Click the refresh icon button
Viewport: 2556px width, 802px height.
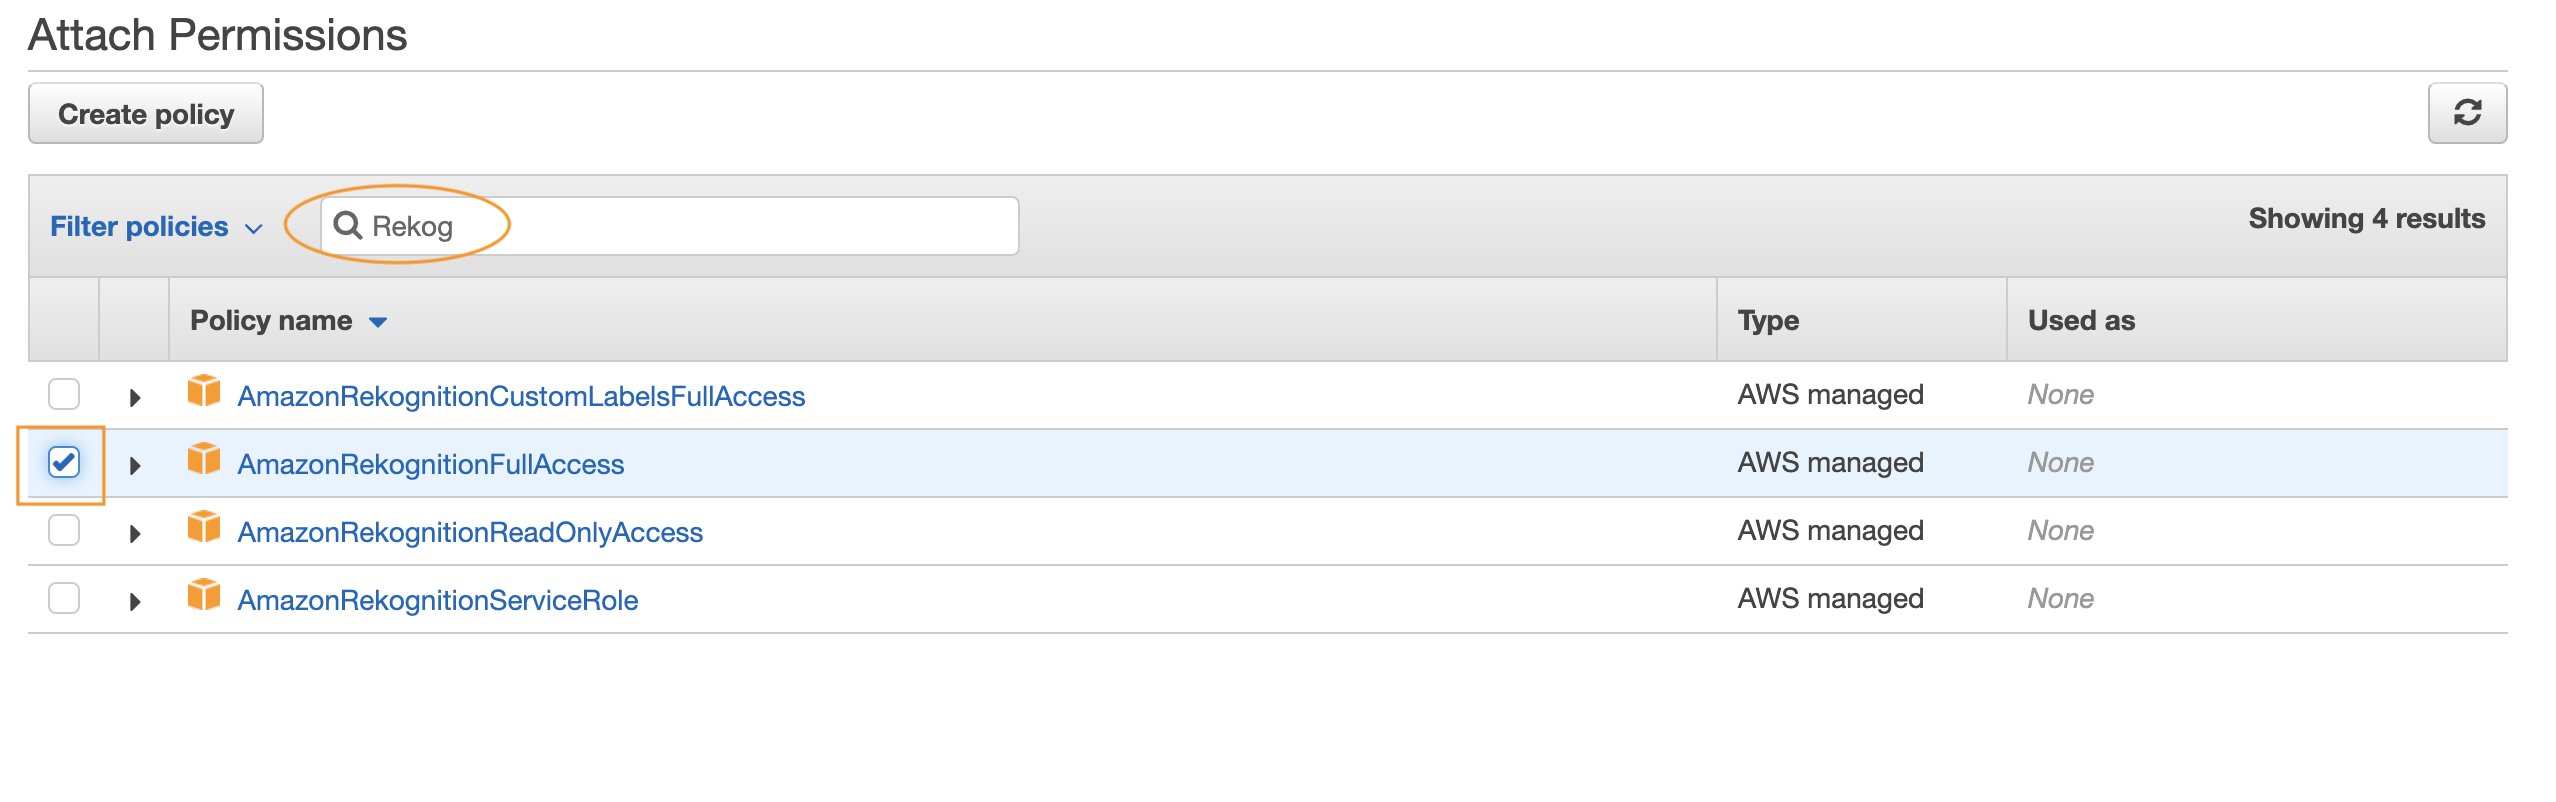pyautogui.click(x=2467, y=113)
